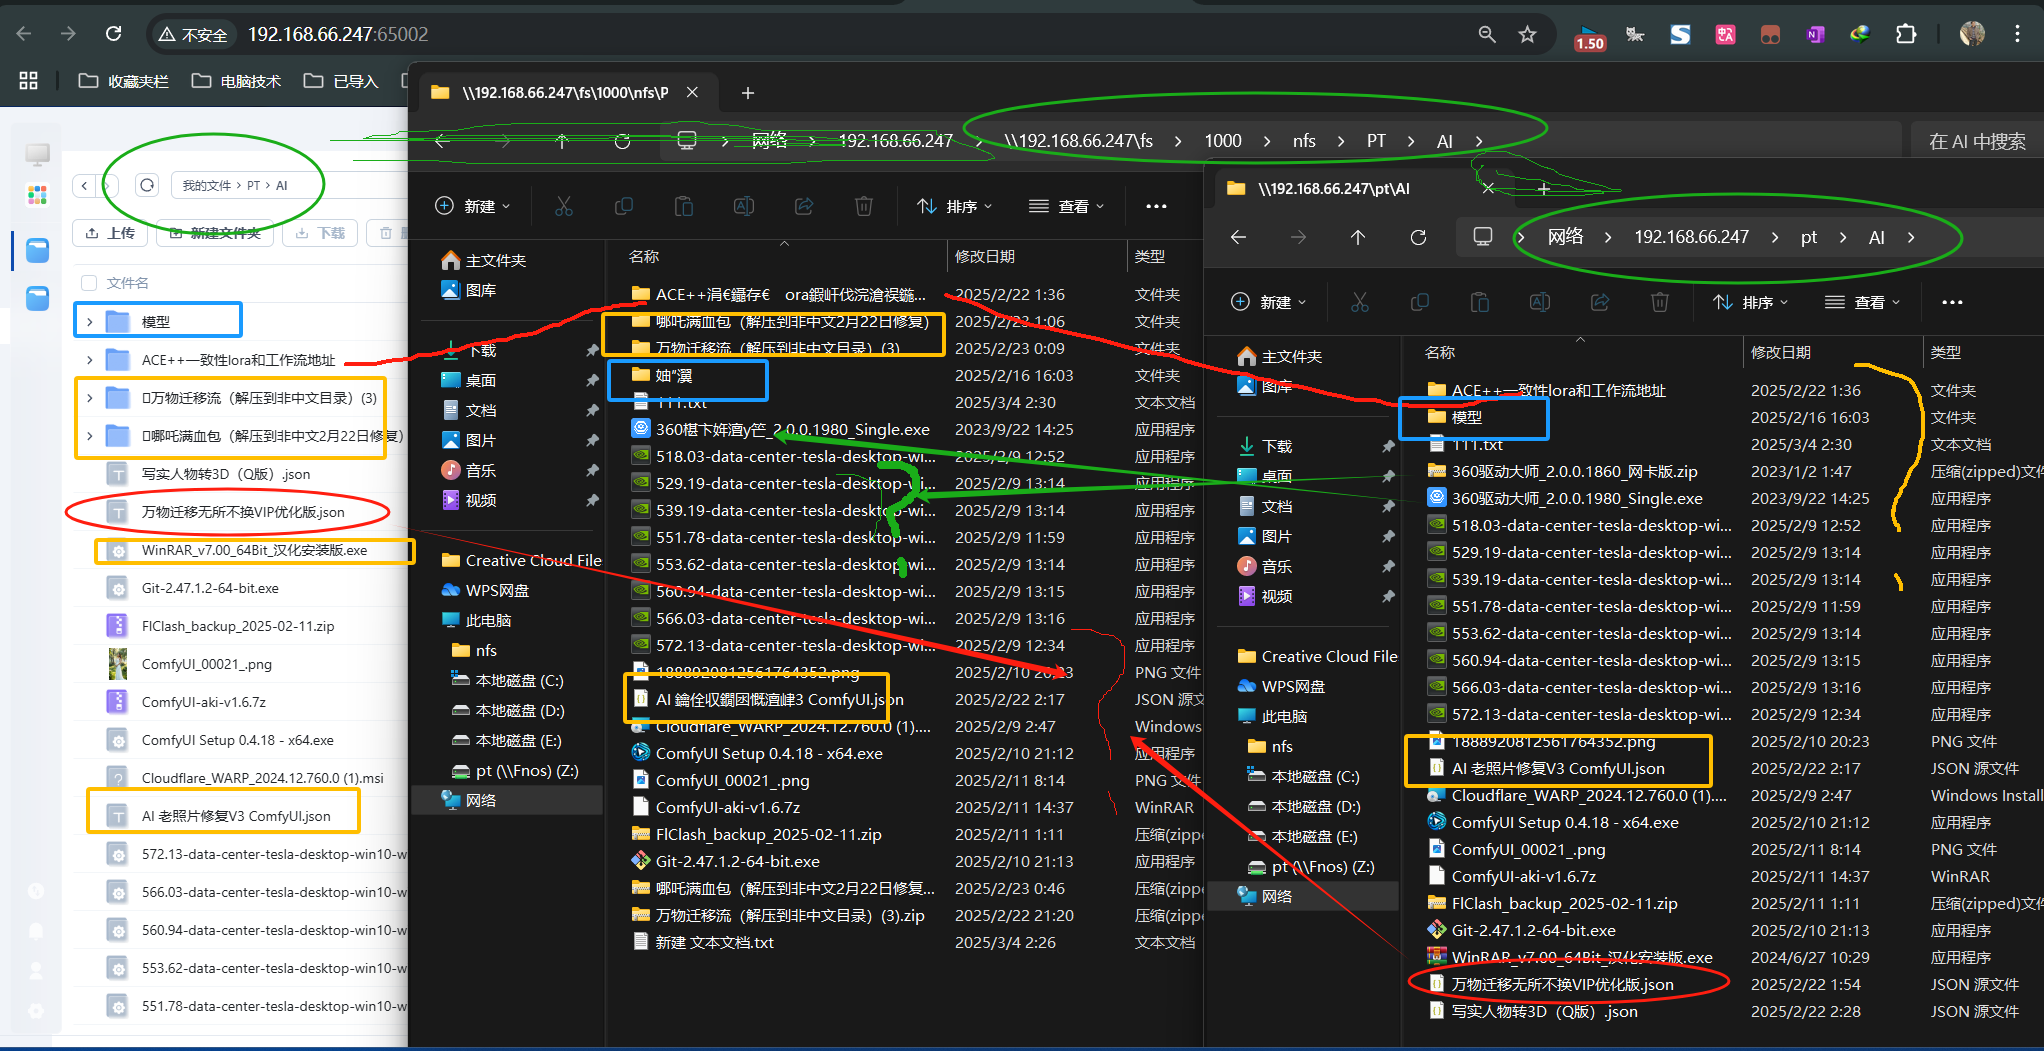2044x1051 pixels.
Task: Open See more dots in right Explorer toolbar
Action: click(x=1952, y=302)
